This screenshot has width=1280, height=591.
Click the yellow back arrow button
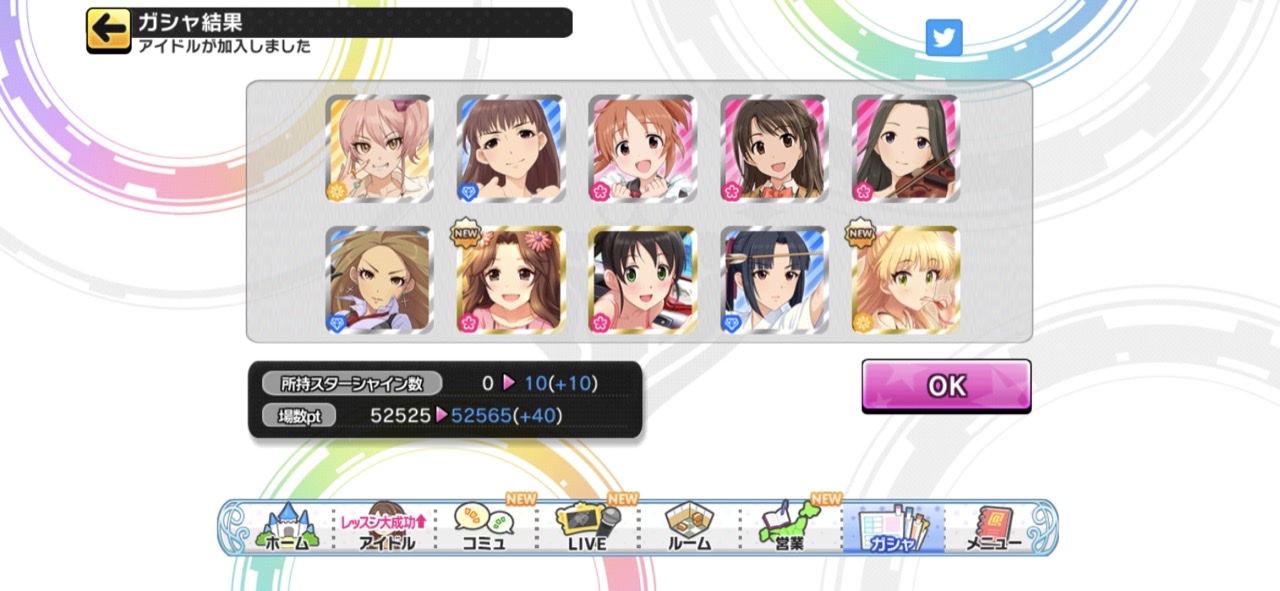(108, 30)
